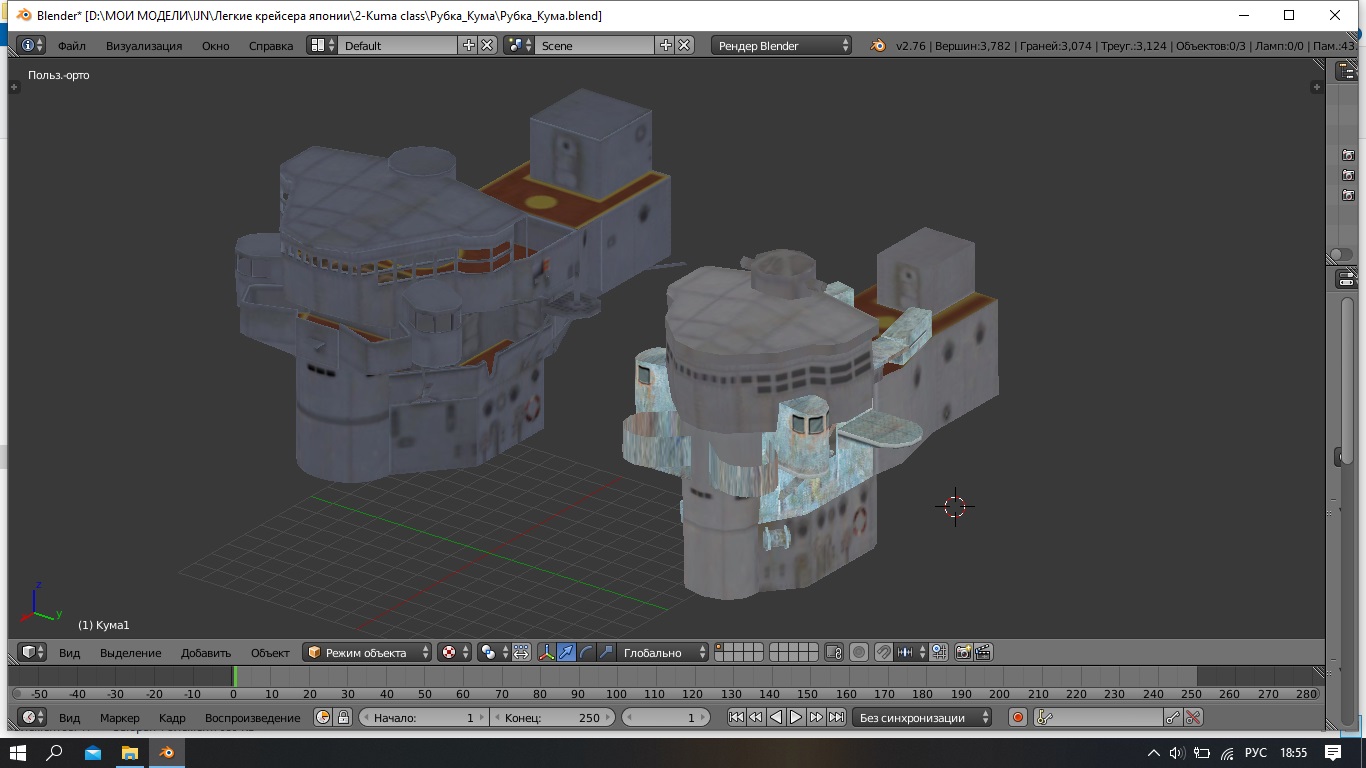The image size is (1366, 768).
Task: Open File Explorer from the taskbar
Action: 129,752
